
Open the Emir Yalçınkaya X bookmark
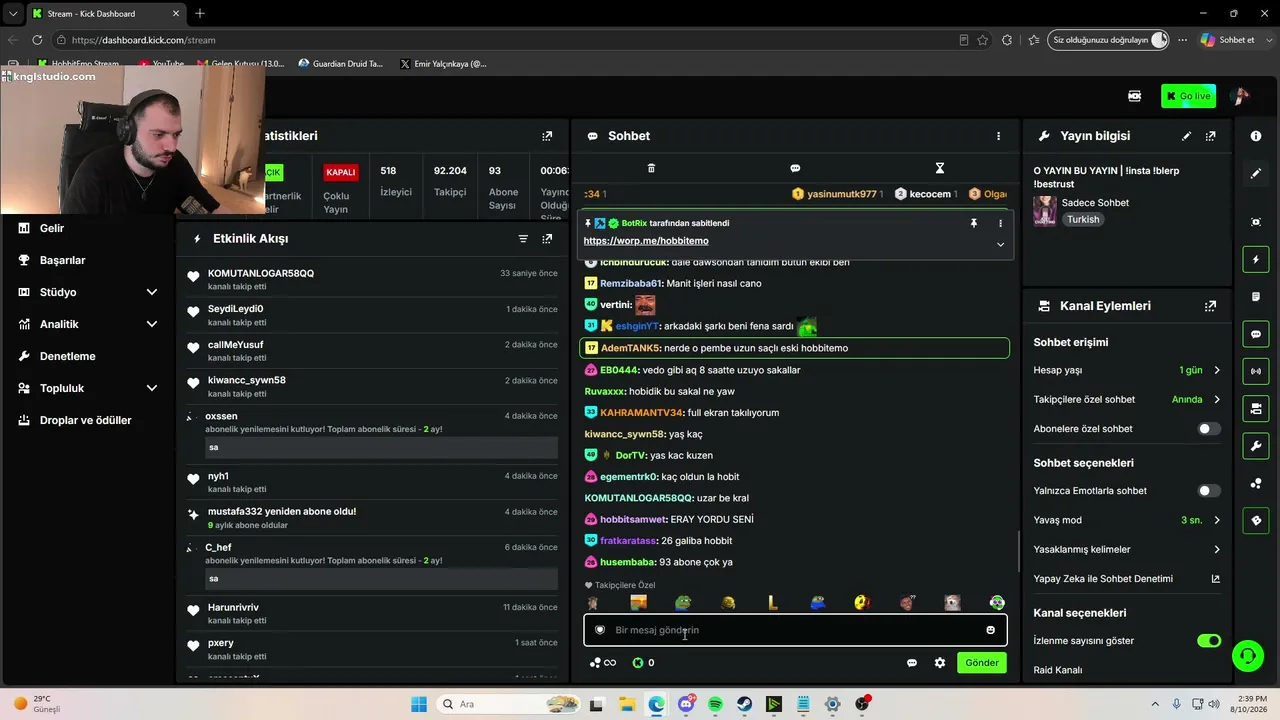pyautogui.click(x=443, y=64)
